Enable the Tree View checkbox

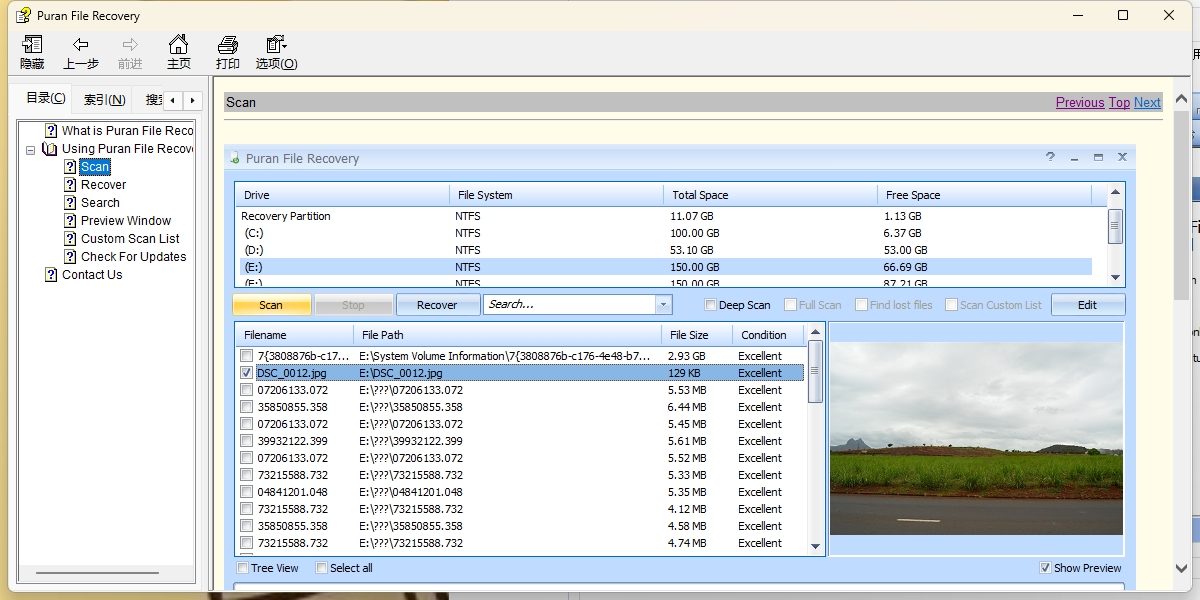243,568
